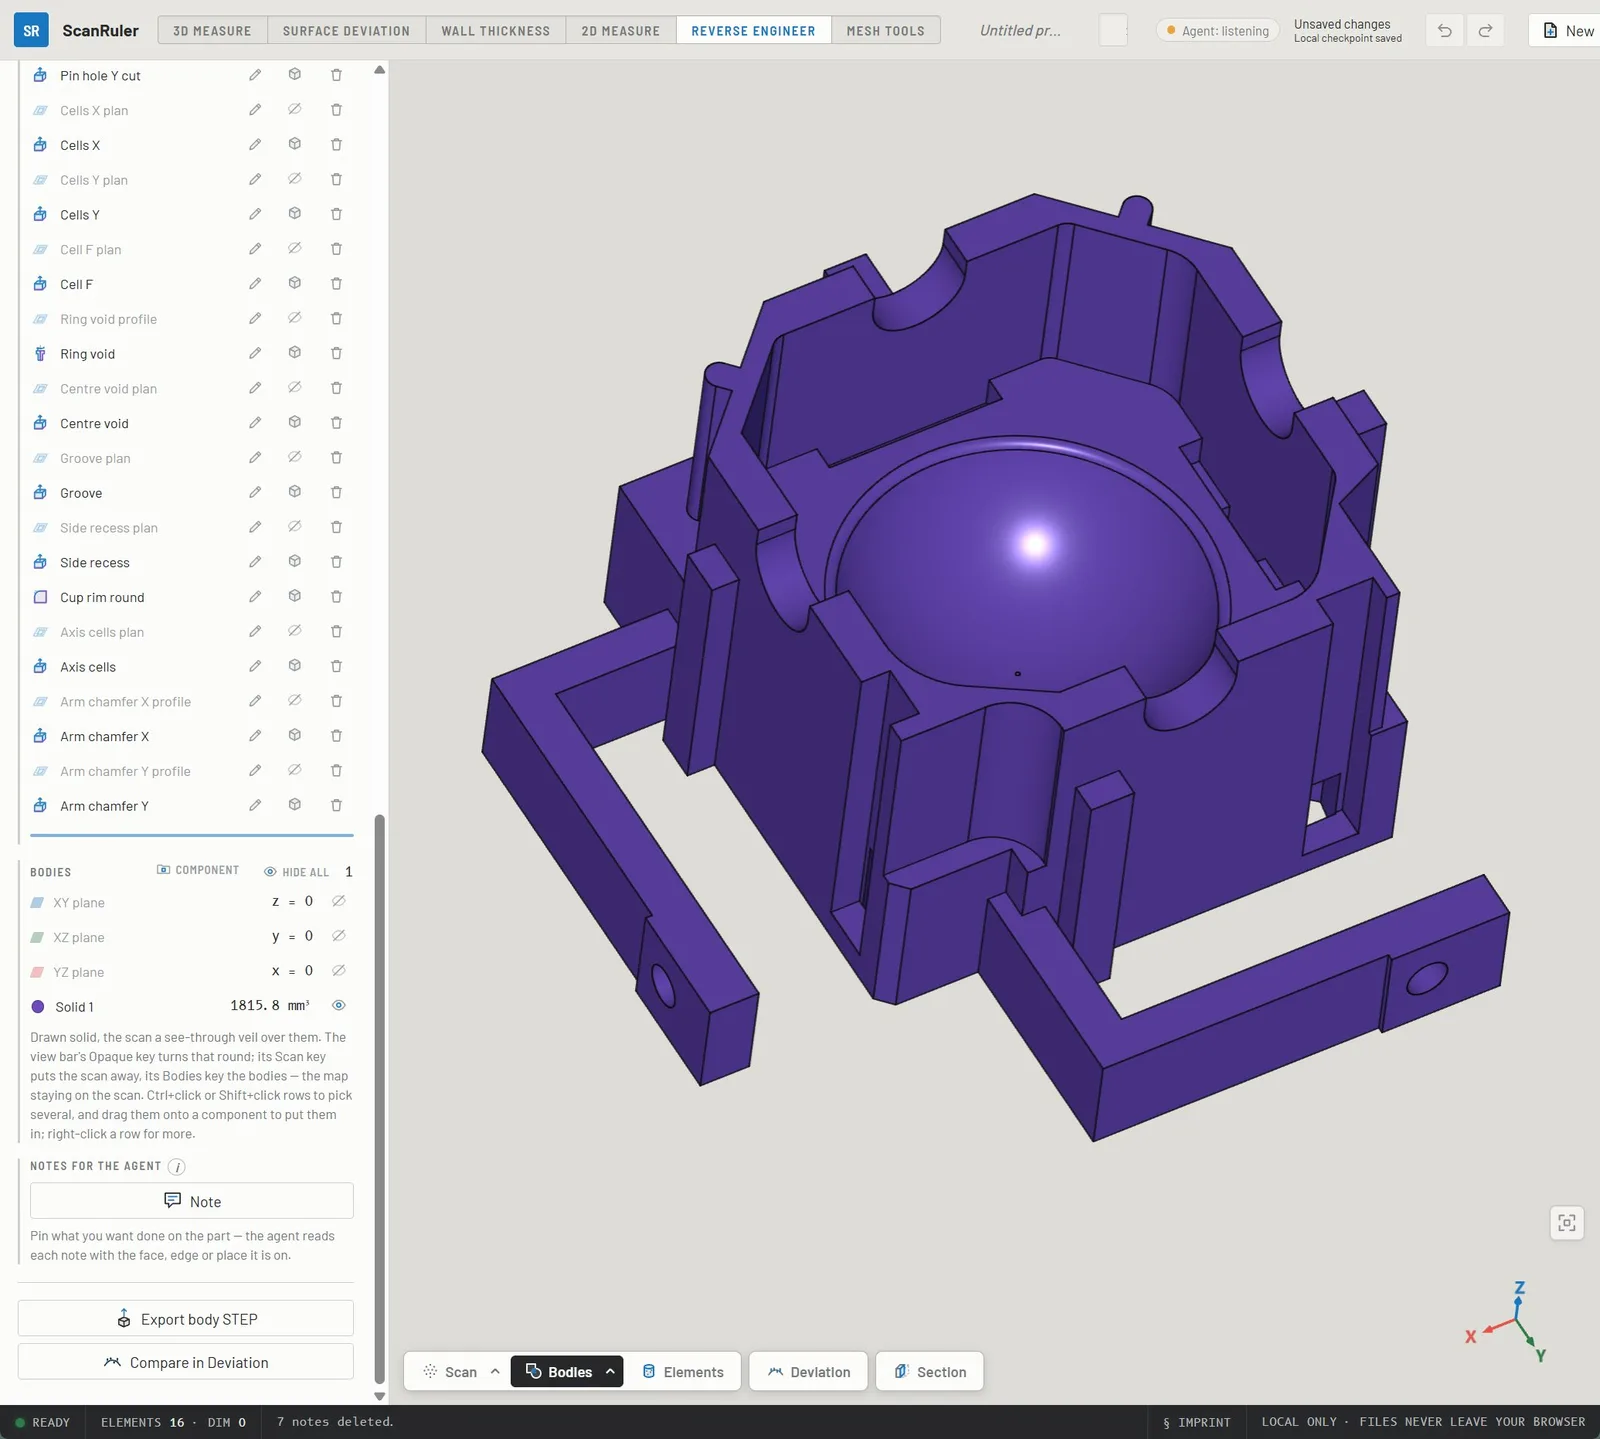Edit the Arm chamfer Y feature
Screen dimensions: 1600x1439
(x=255, y=806)
